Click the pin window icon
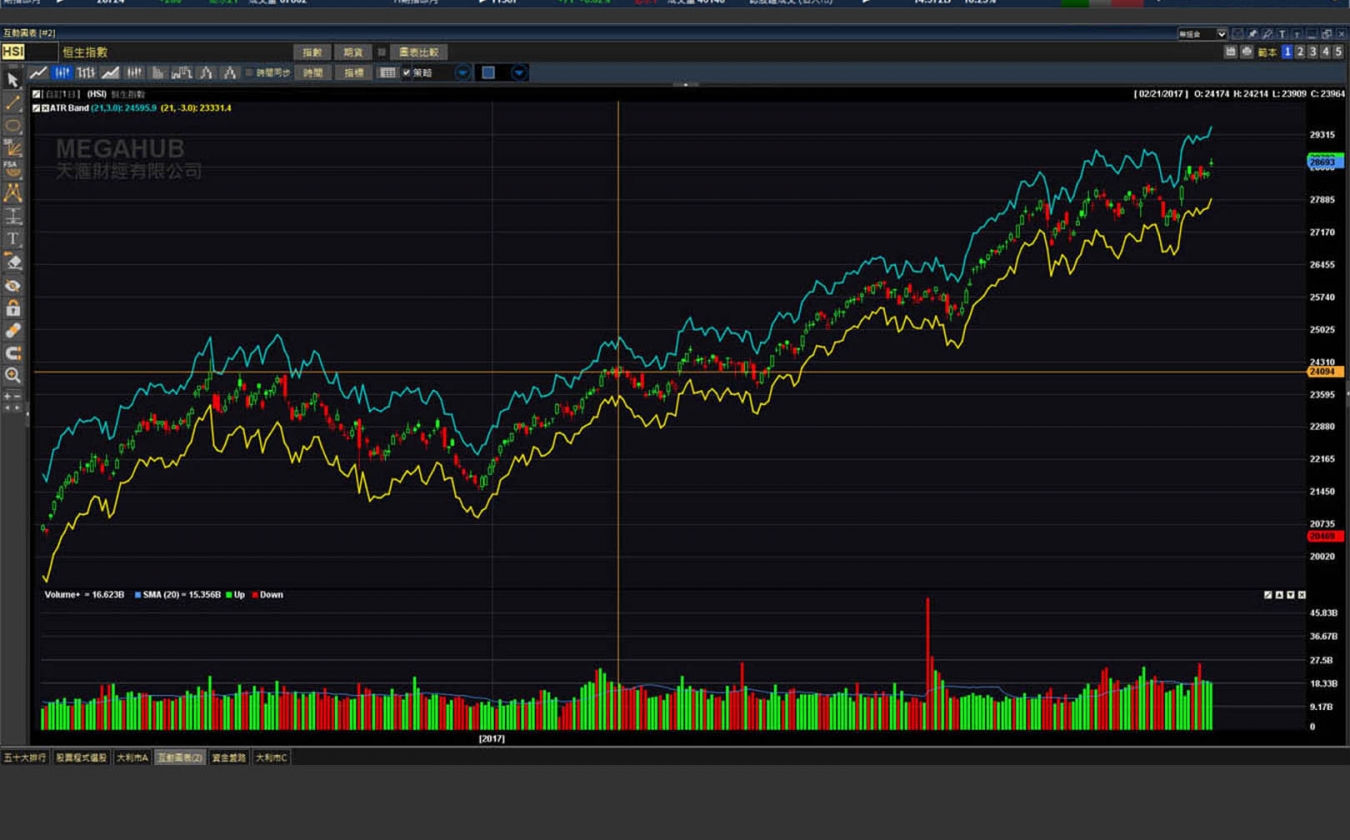 click(1252, 34)
